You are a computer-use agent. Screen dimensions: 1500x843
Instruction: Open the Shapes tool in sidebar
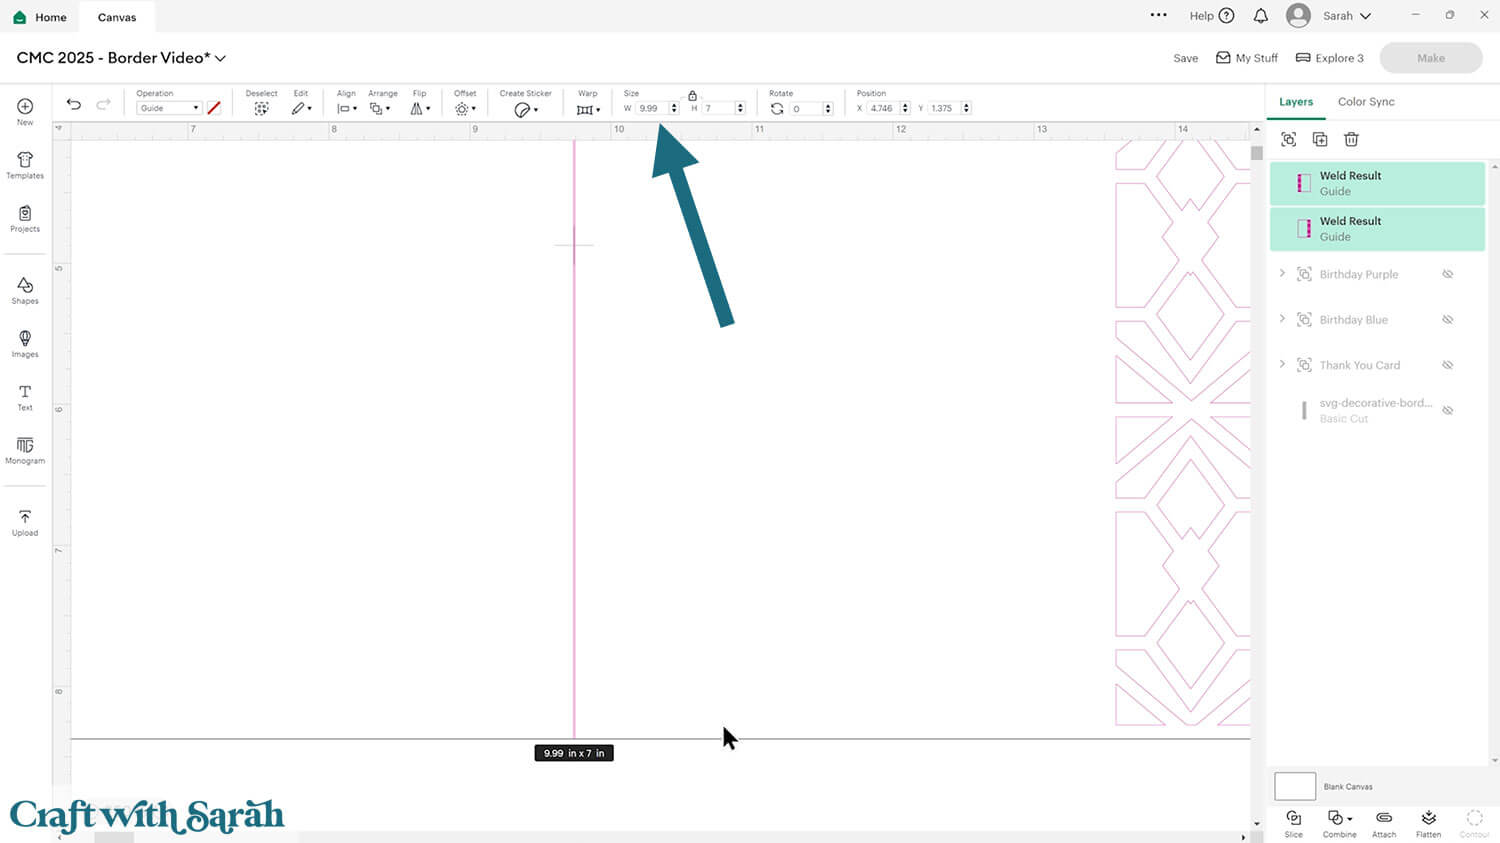coord(25,290)
